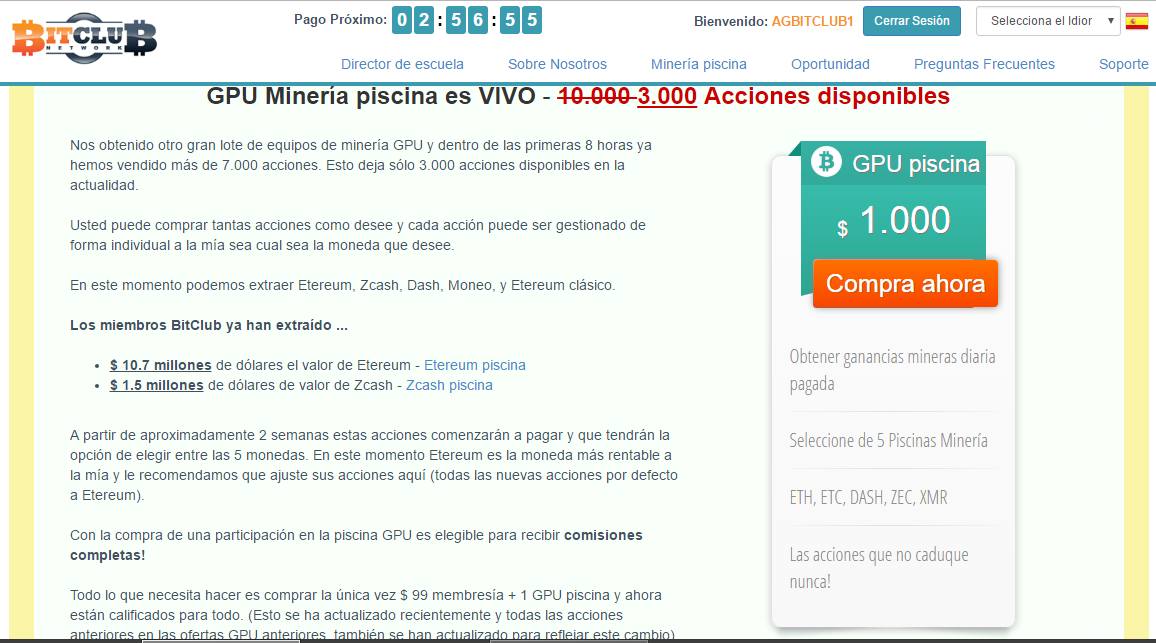This screenshot has height=643, width=1156.
Task: Click 'Los miembros BitClub ya han extraído' text
Action: click(209, 325)
